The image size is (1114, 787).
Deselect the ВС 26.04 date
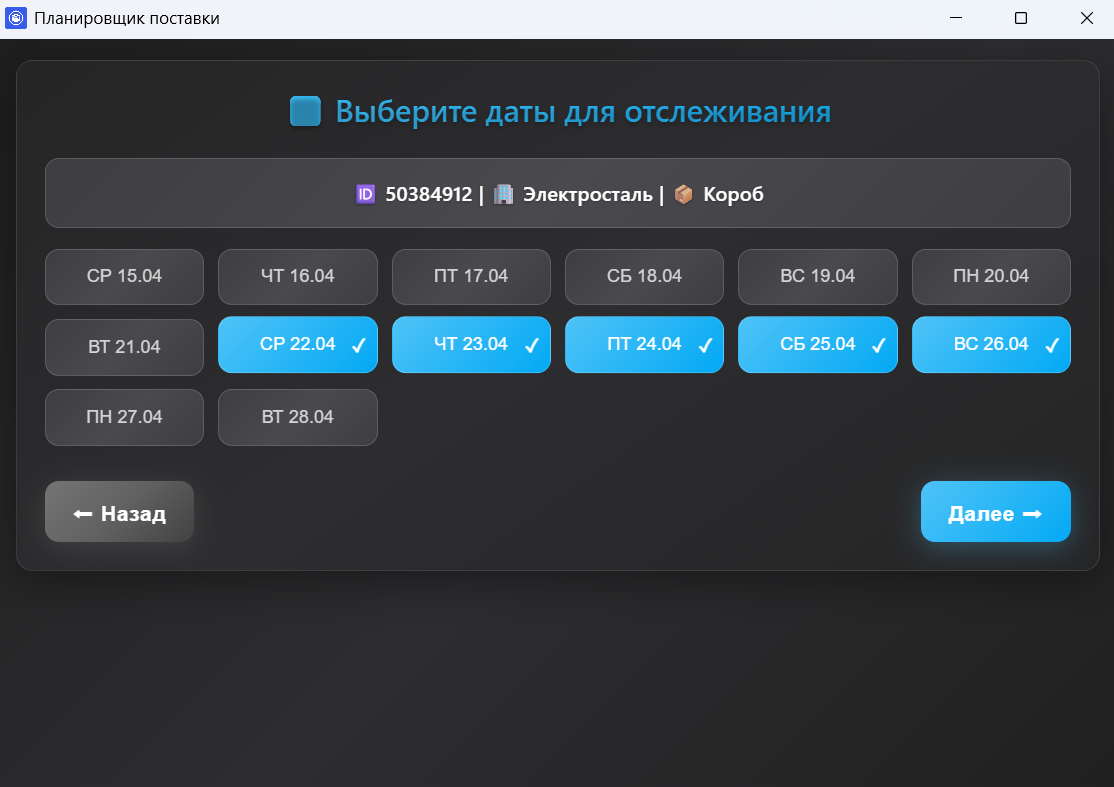pyautogui.click(x=991, y=344)
